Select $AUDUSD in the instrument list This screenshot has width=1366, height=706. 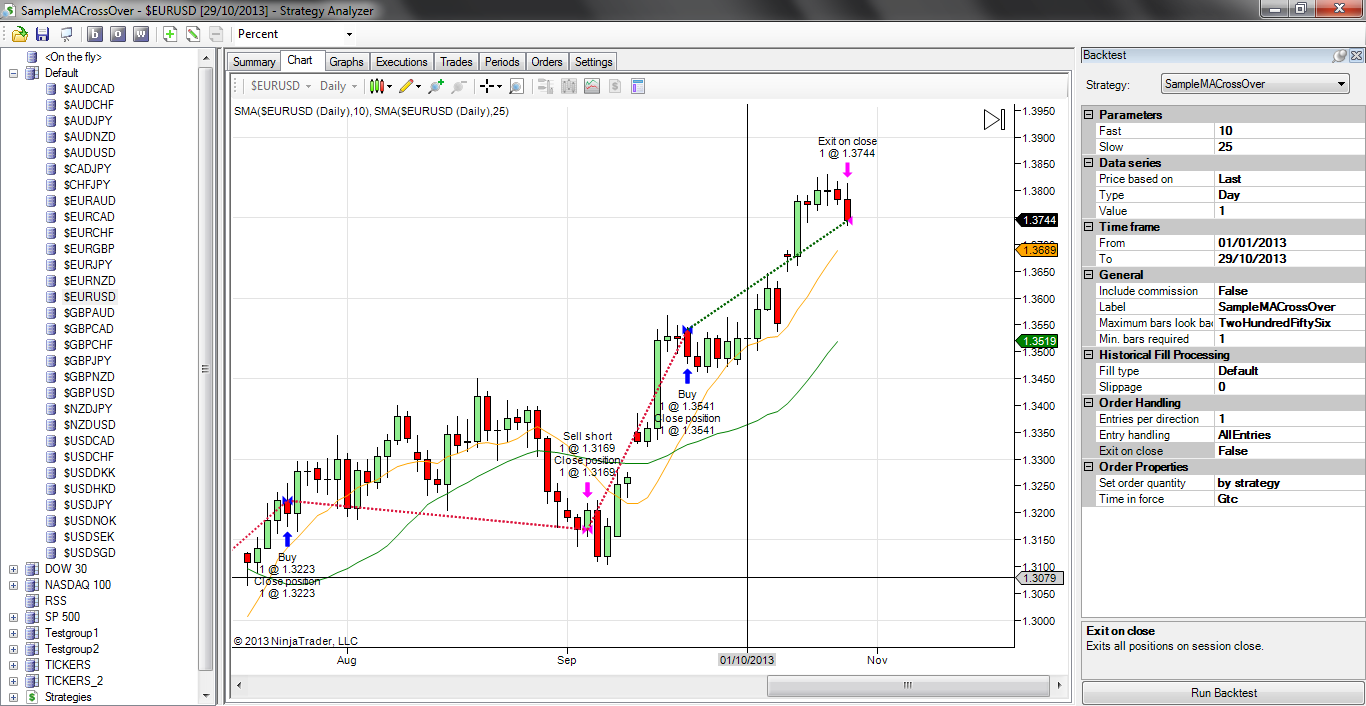pos(89,153)
